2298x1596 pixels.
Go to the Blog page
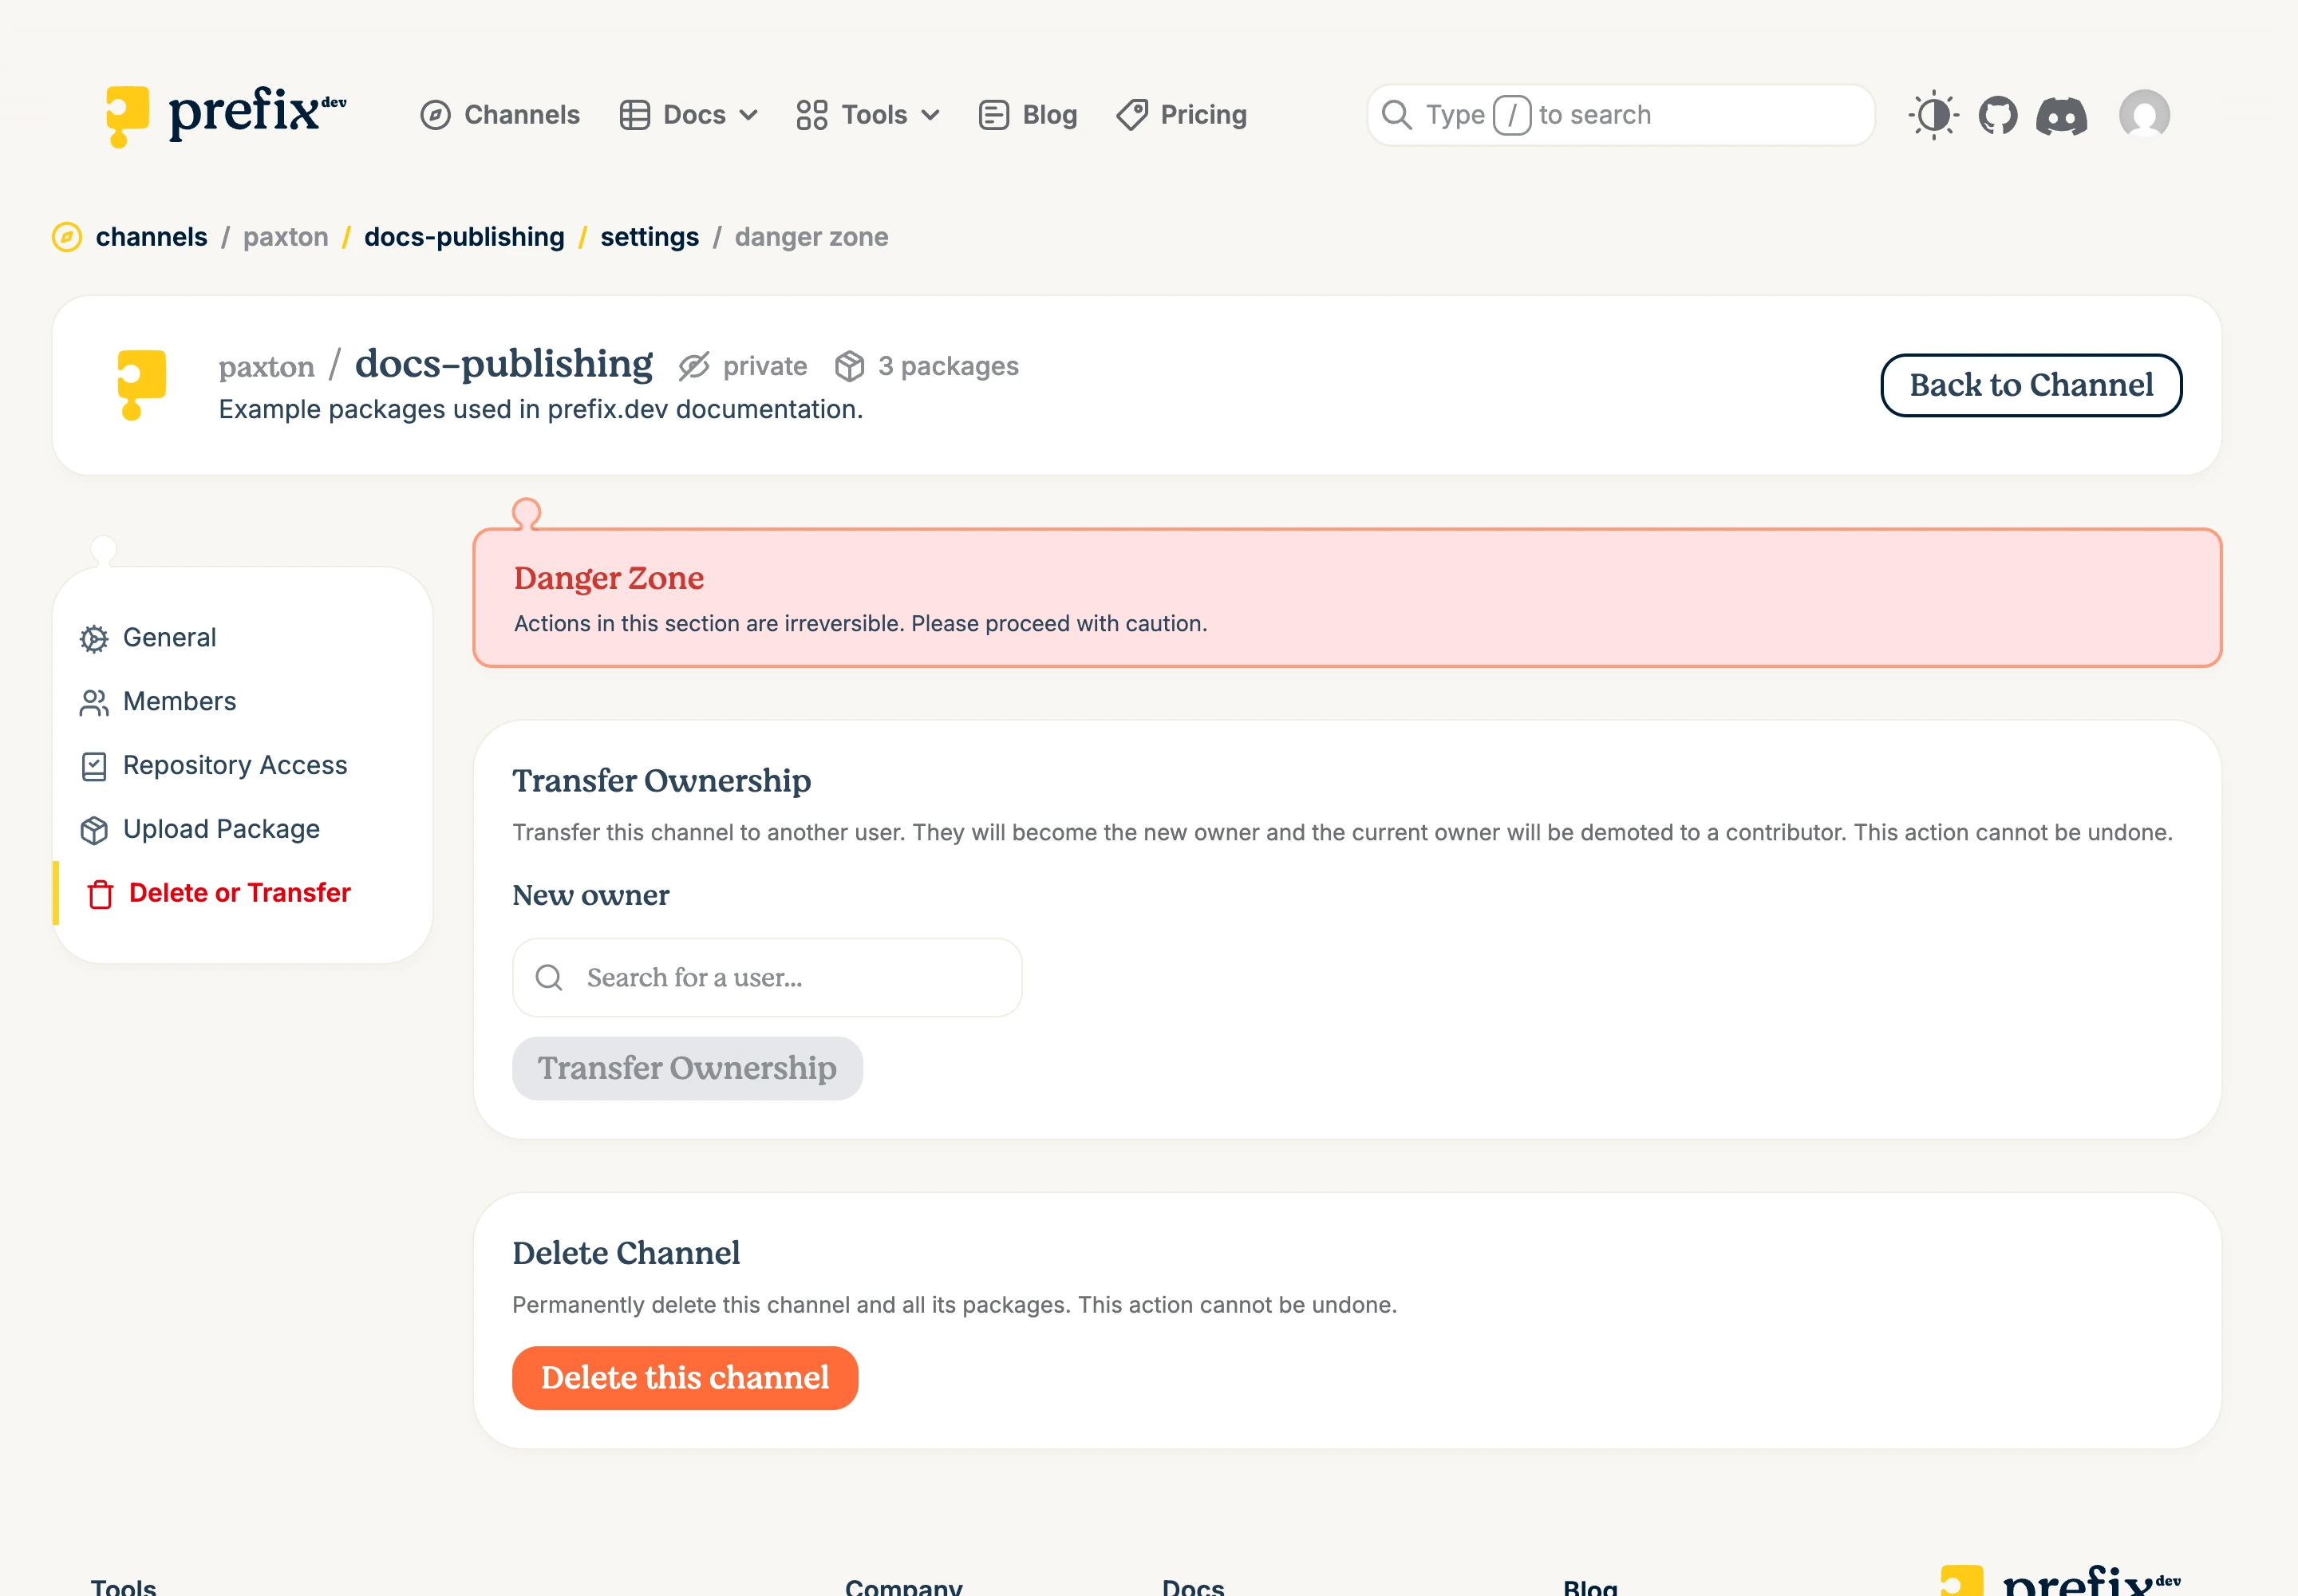tap(1028, 115)
